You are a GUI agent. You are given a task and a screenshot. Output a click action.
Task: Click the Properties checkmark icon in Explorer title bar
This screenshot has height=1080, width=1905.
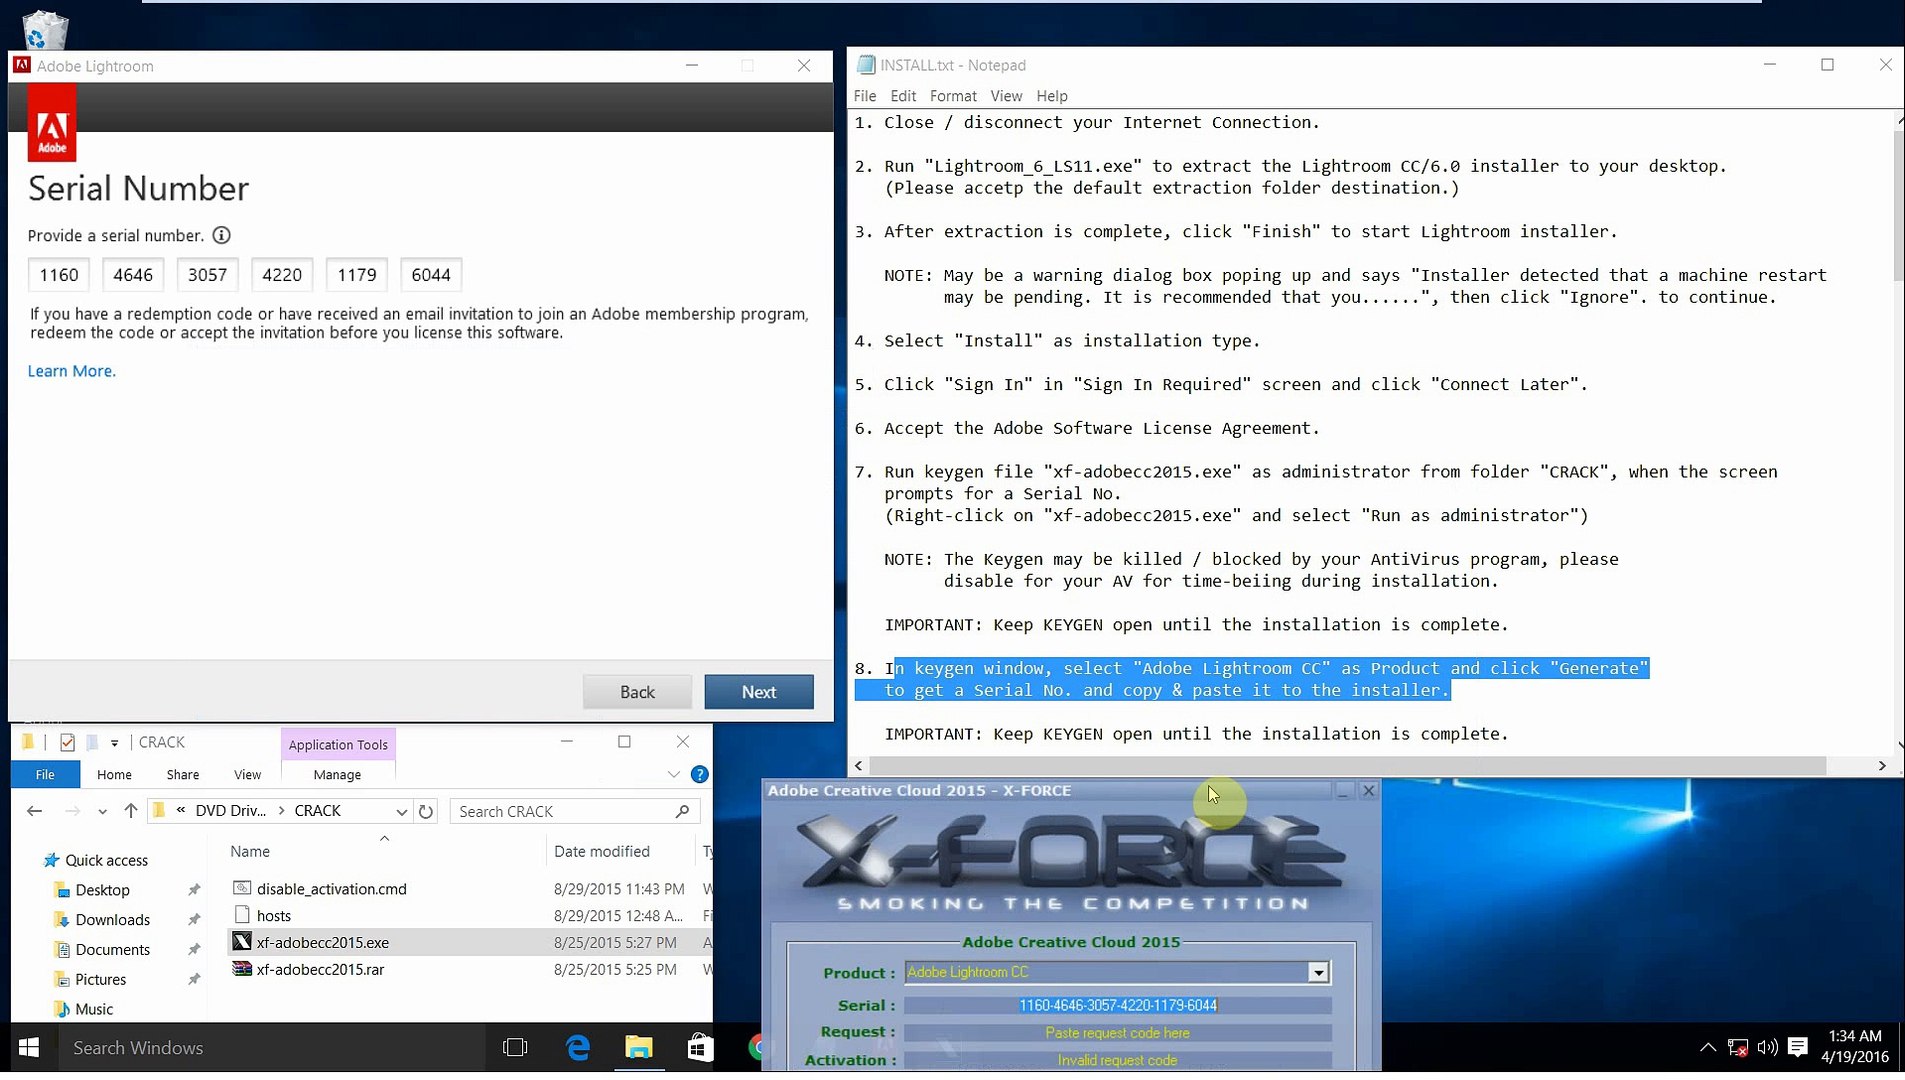[67, 742]
